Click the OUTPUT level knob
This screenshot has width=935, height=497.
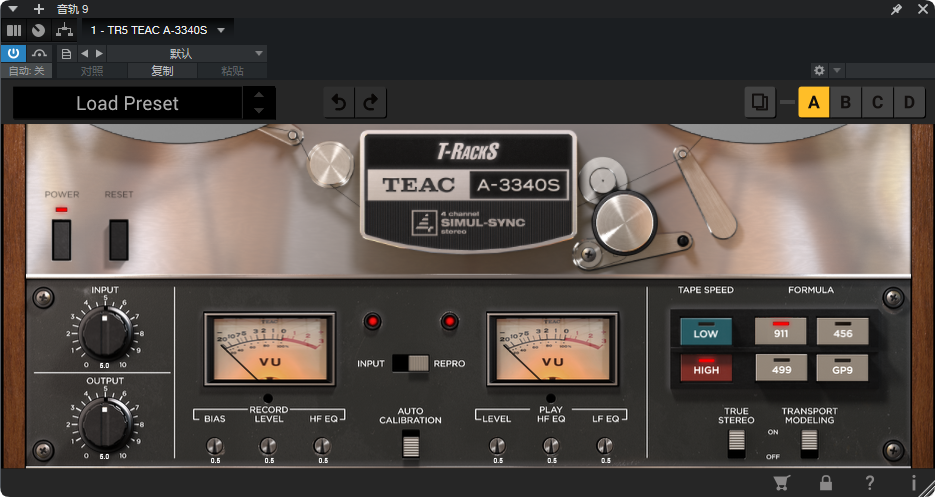pyautogui.click(x=106, y=425)
